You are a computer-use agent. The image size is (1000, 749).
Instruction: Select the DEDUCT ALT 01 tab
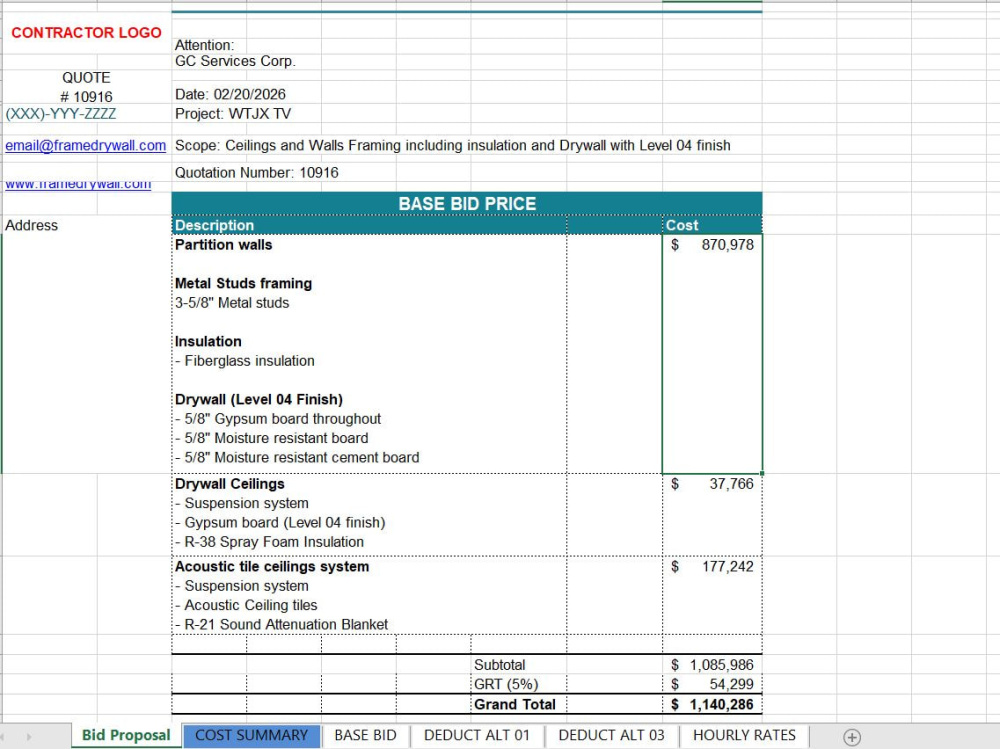[476, 736]
